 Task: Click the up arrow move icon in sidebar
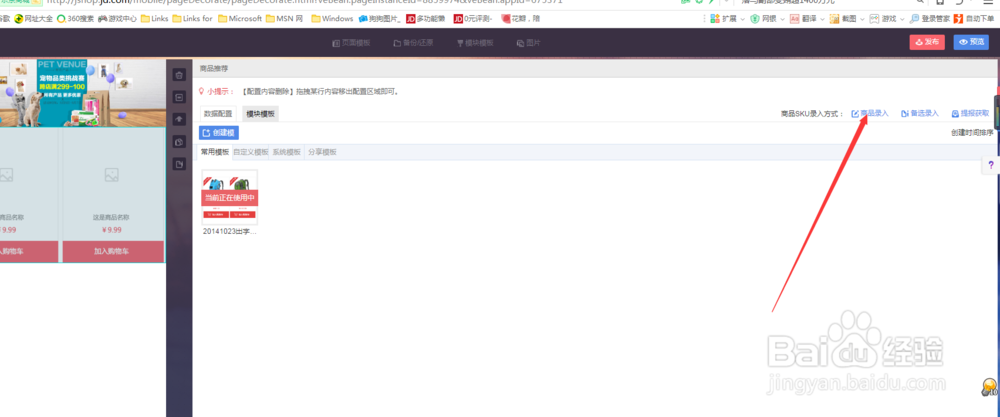point(179,119)
